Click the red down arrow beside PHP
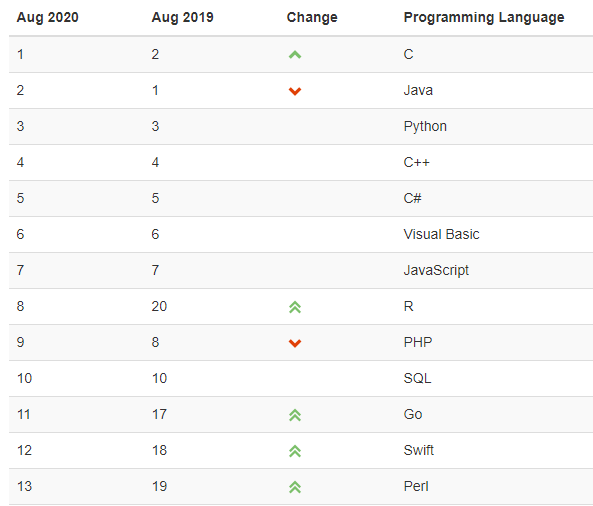593x506 pixels. pos(295,343)
